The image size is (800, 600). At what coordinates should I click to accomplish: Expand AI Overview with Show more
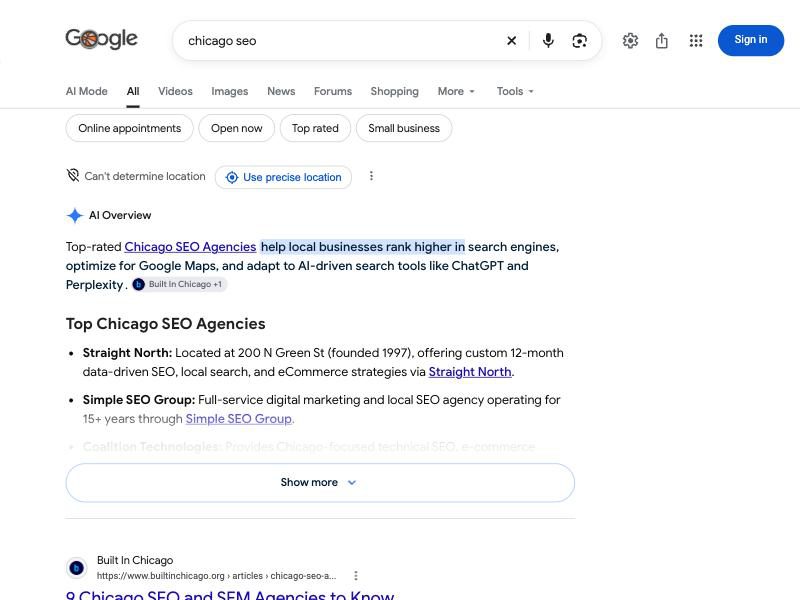point(320,483)
